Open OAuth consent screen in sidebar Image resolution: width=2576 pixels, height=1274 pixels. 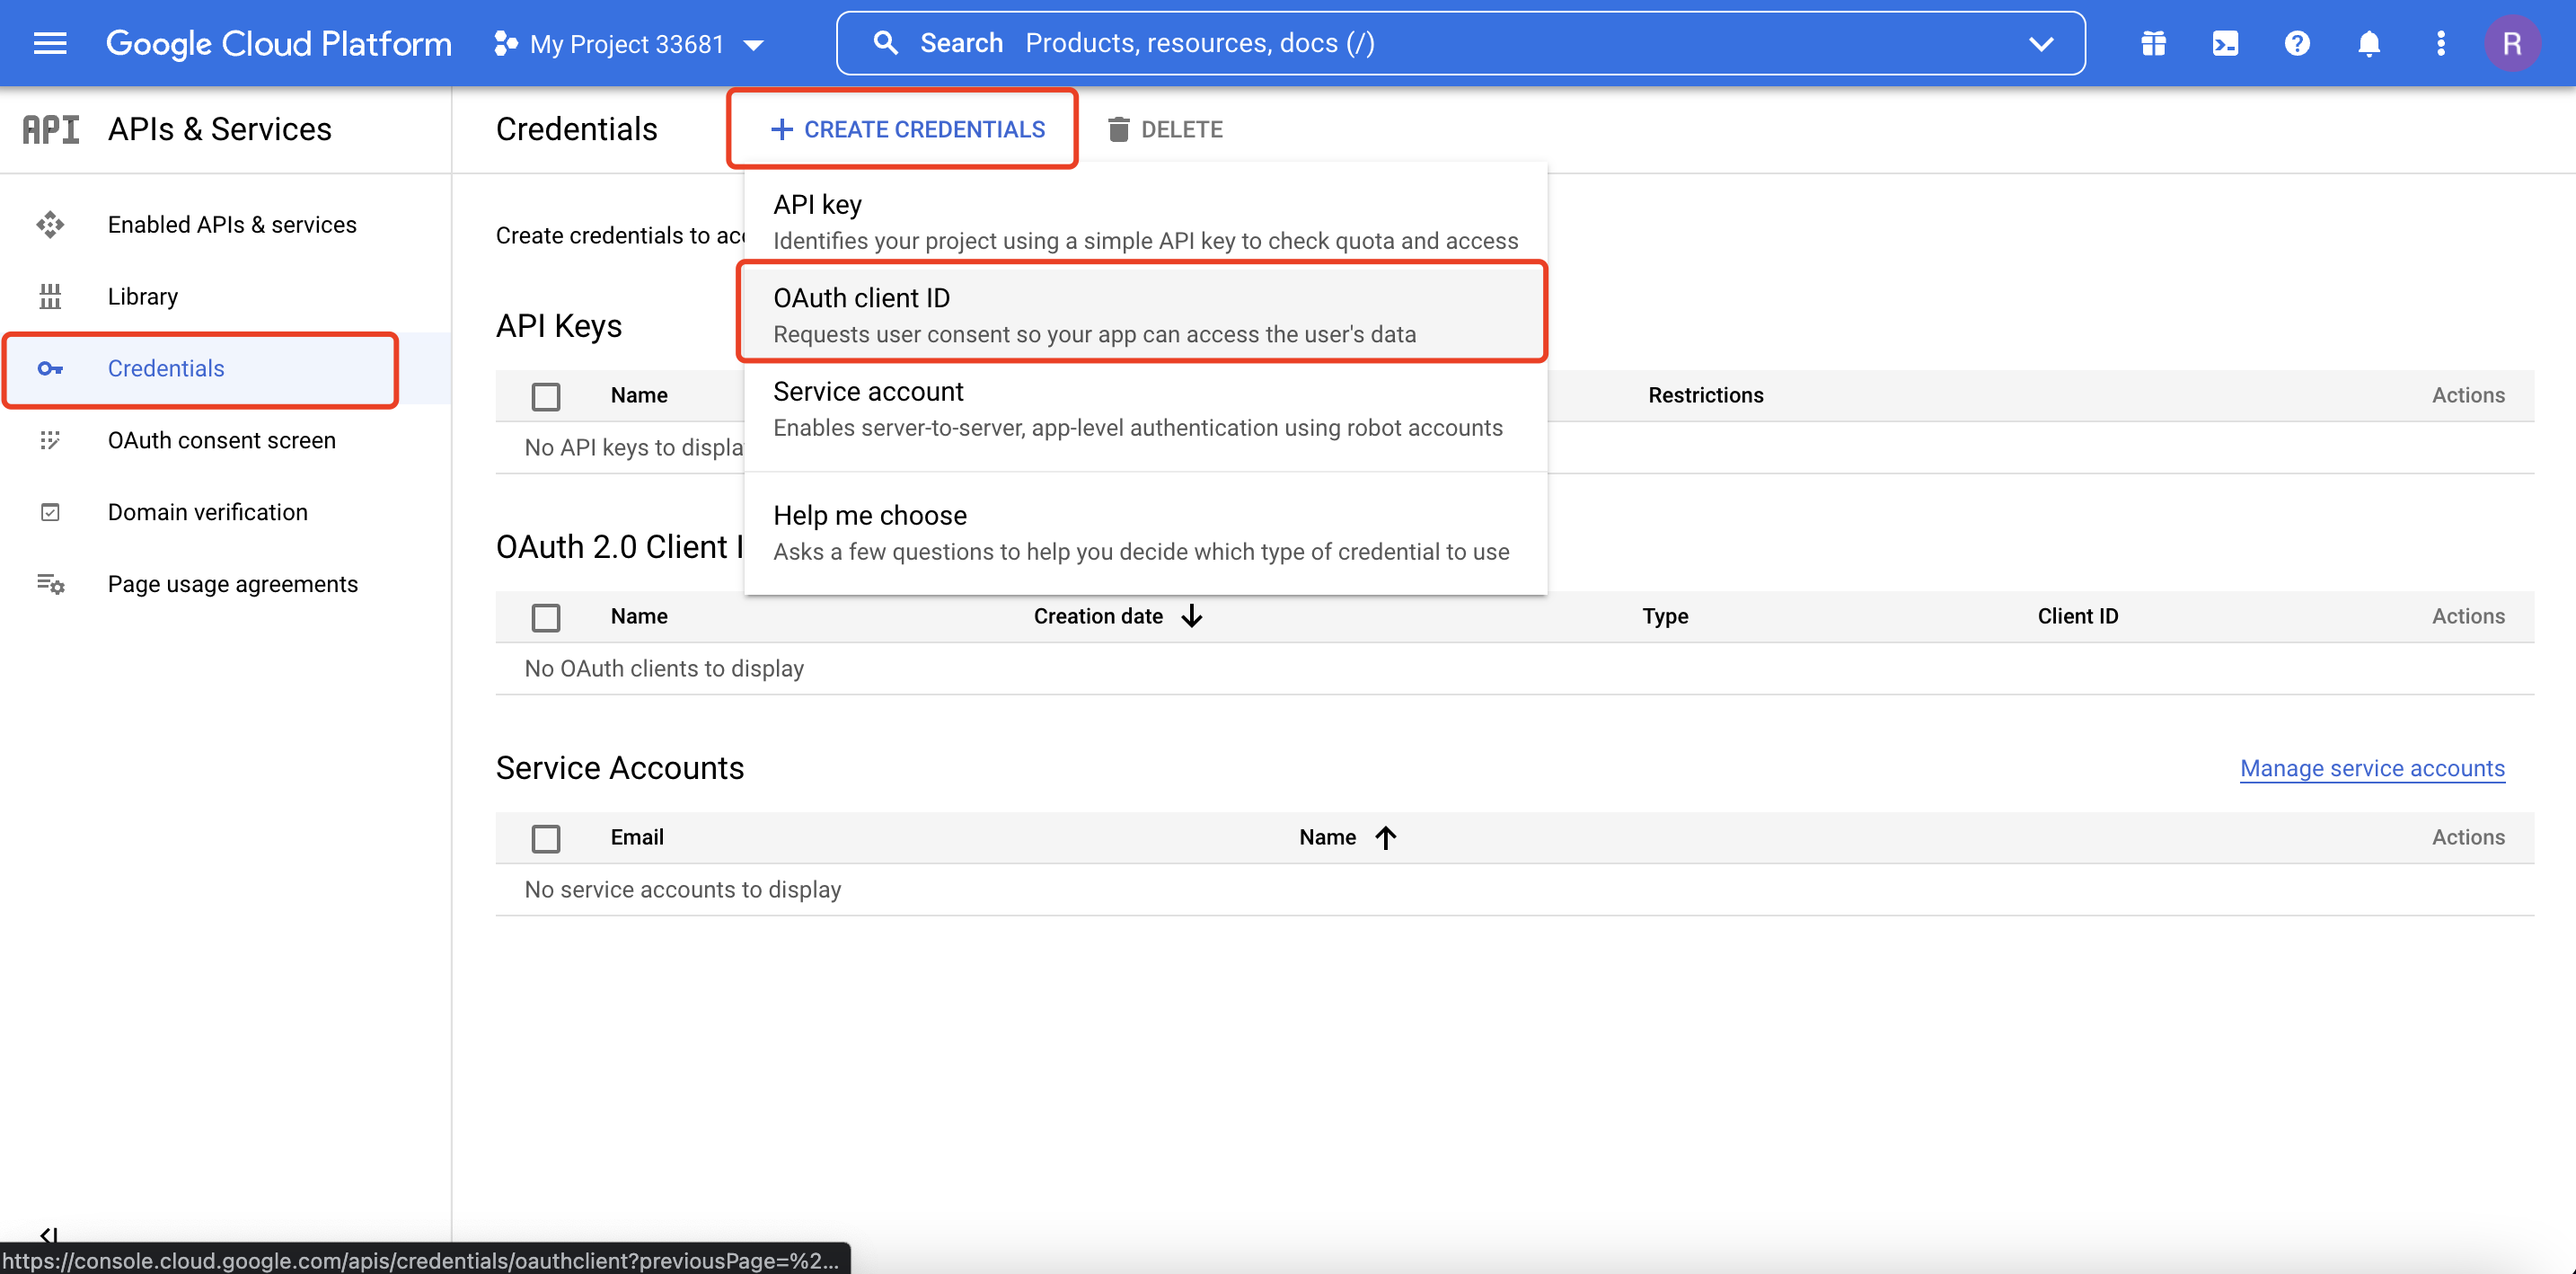[221, 440]
